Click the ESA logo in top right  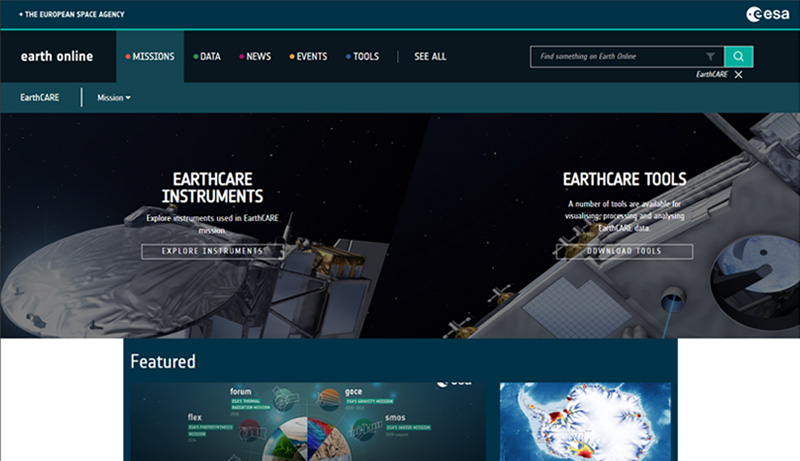767,14
